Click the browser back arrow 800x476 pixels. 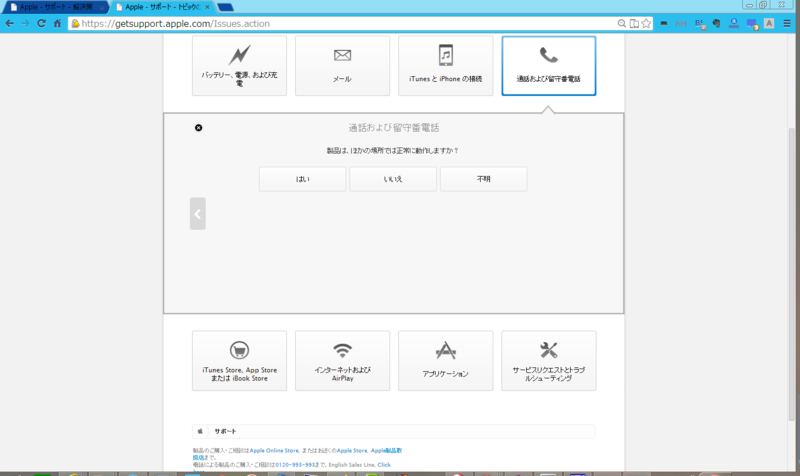[10, 23]
